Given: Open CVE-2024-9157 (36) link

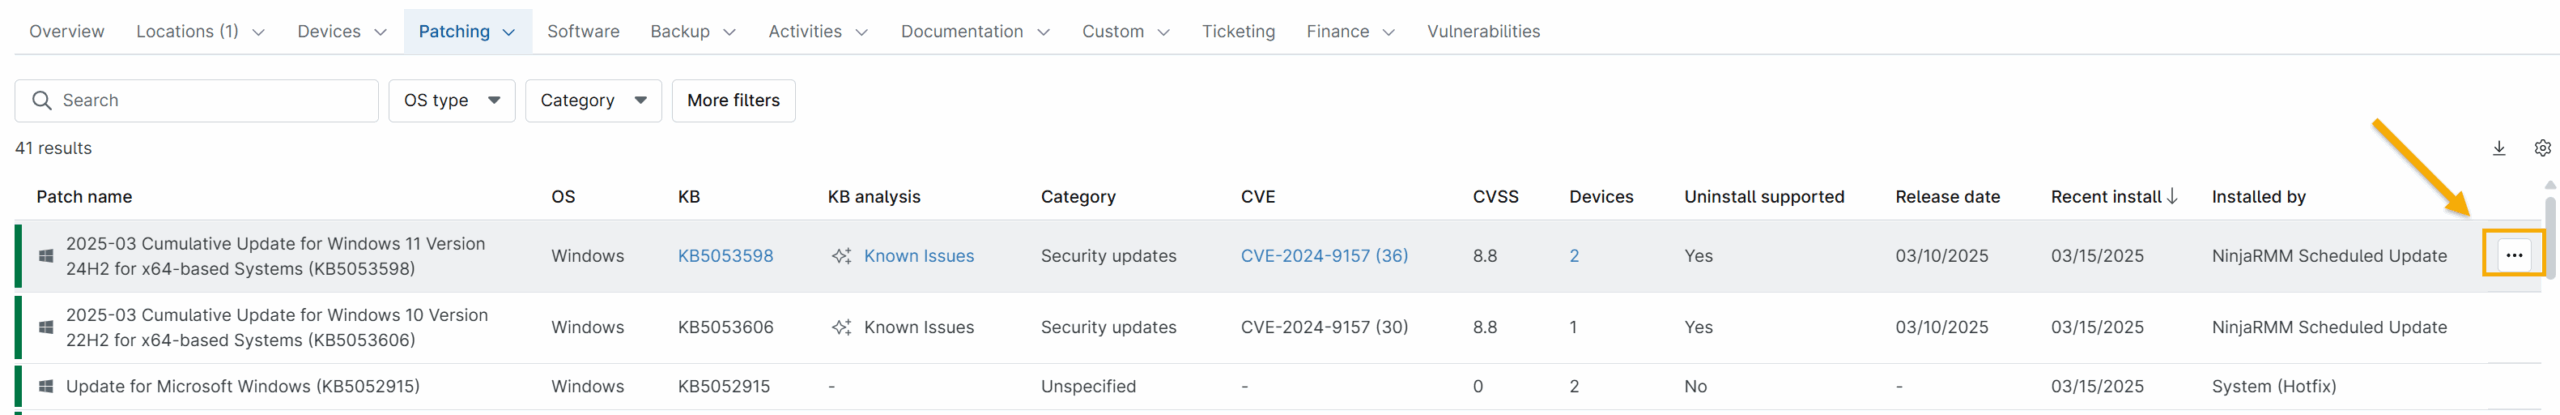Looking at the screenshot, I should [1323, 256].
